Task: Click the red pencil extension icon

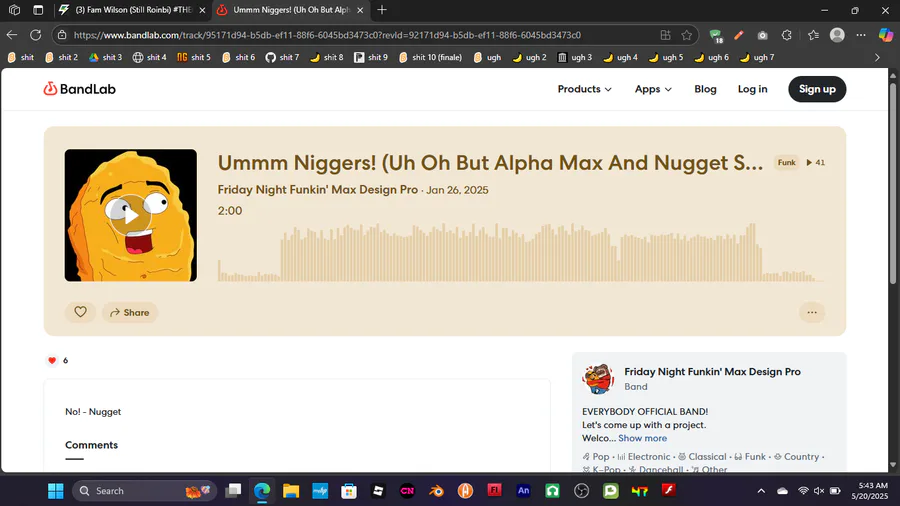Action: 739,35
